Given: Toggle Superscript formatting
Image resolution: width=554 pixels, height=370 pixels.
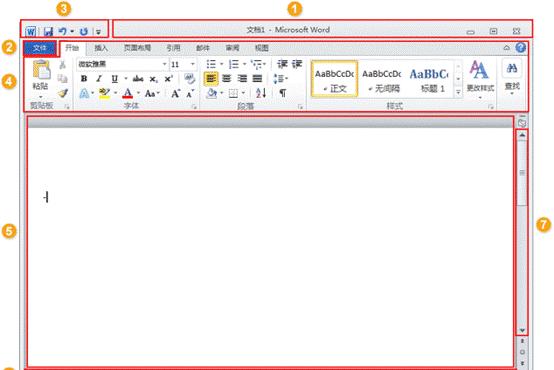Looking at the screenshot, I should 169,78.
